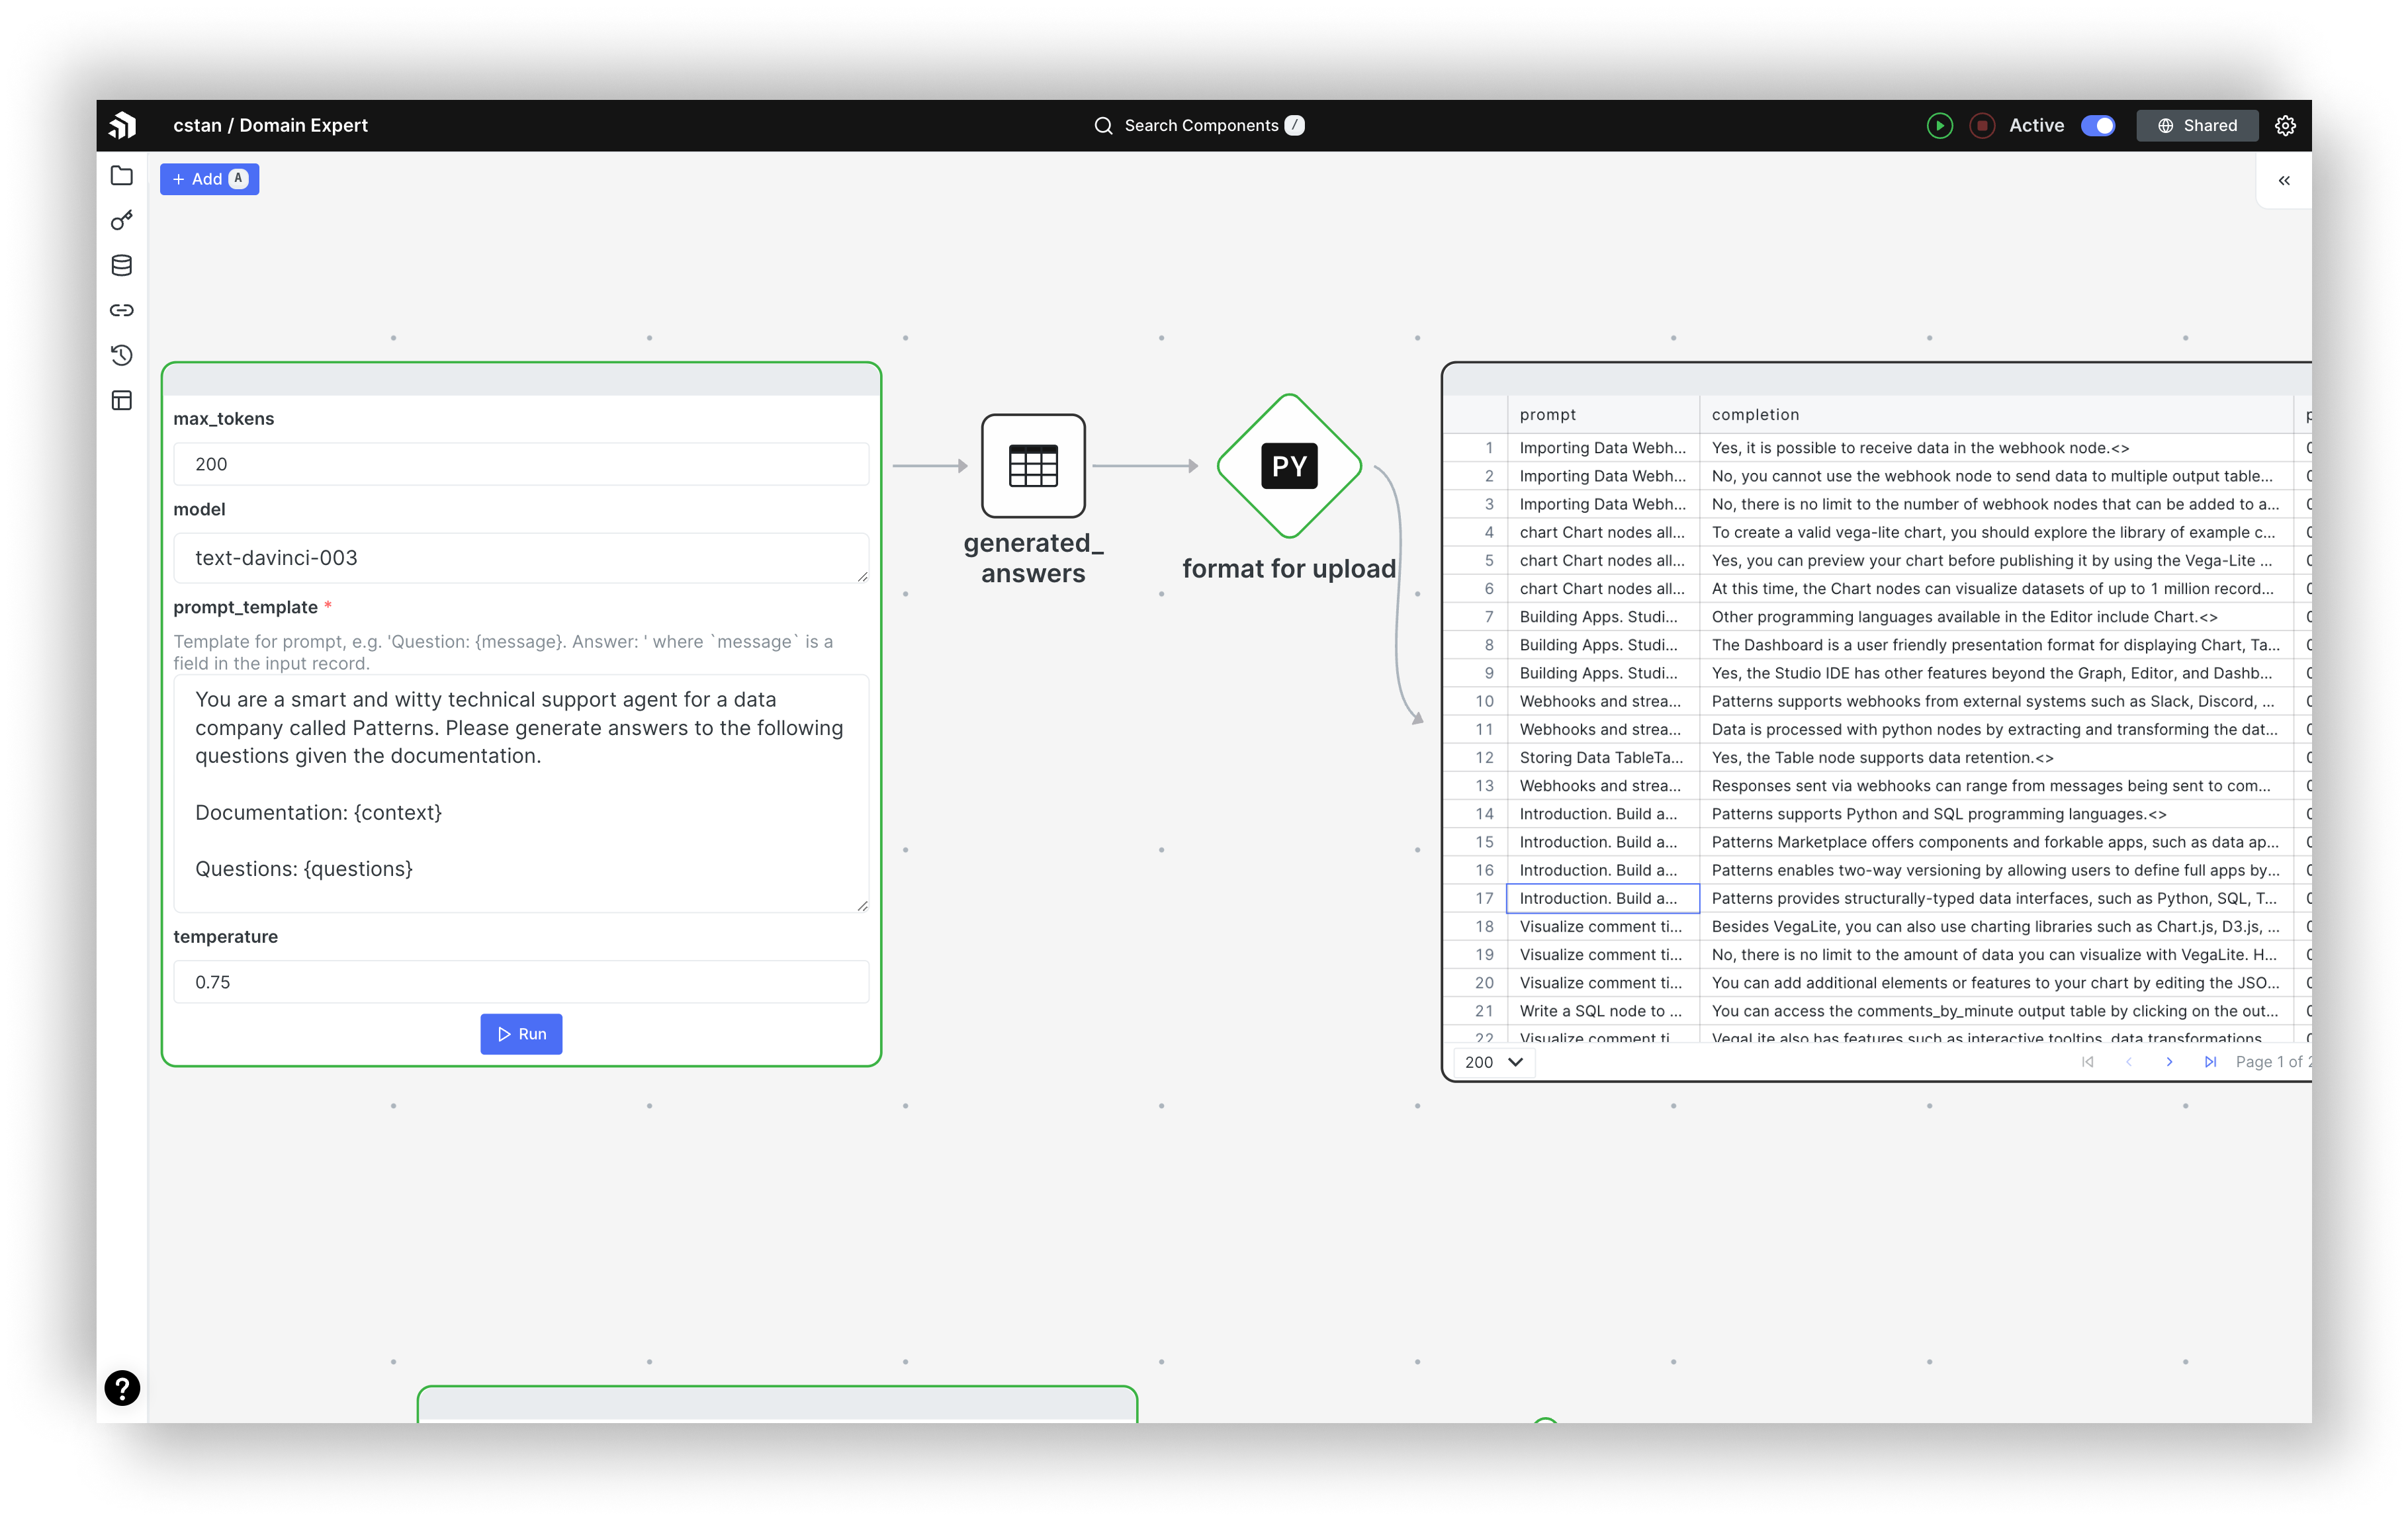Collapse the side panel with double chevron
Viewport: 2408px width, 1523px height.
click(2284, 181)
